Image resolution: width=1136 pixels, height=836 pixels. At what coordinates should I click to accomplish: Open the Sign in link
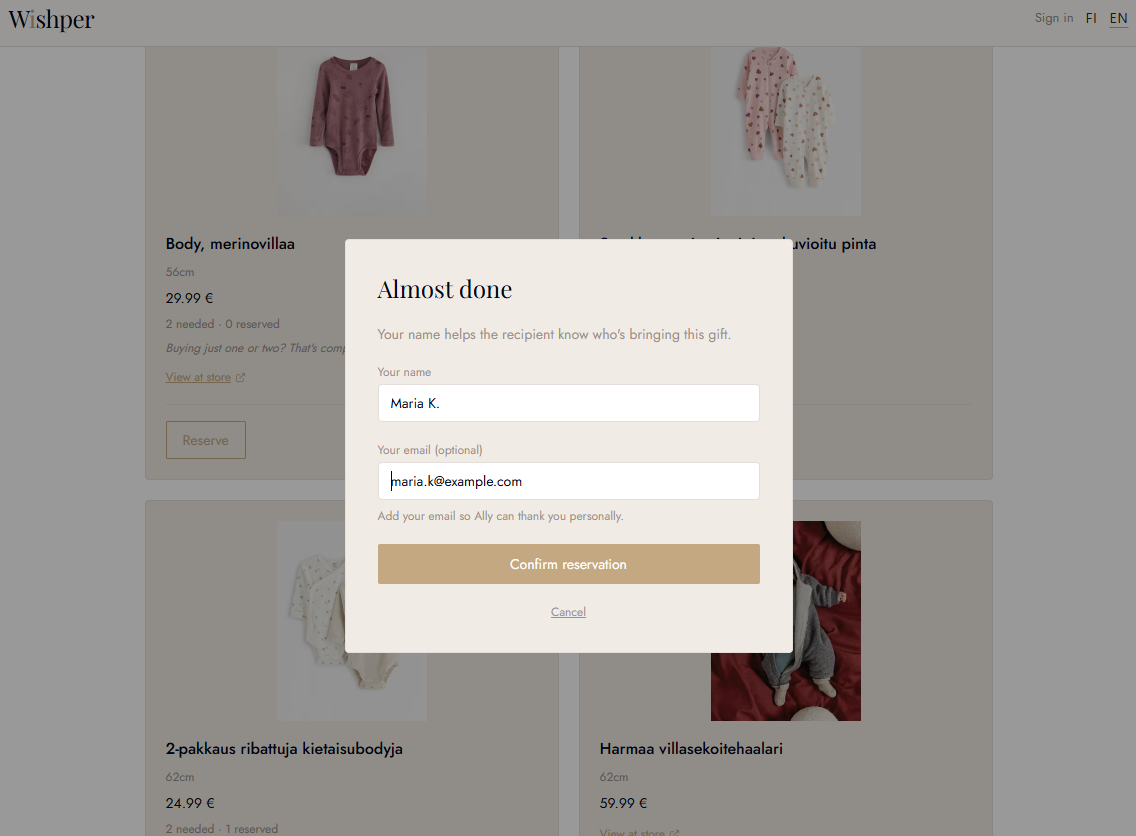pyautogui.click(x=1053, y=18)
